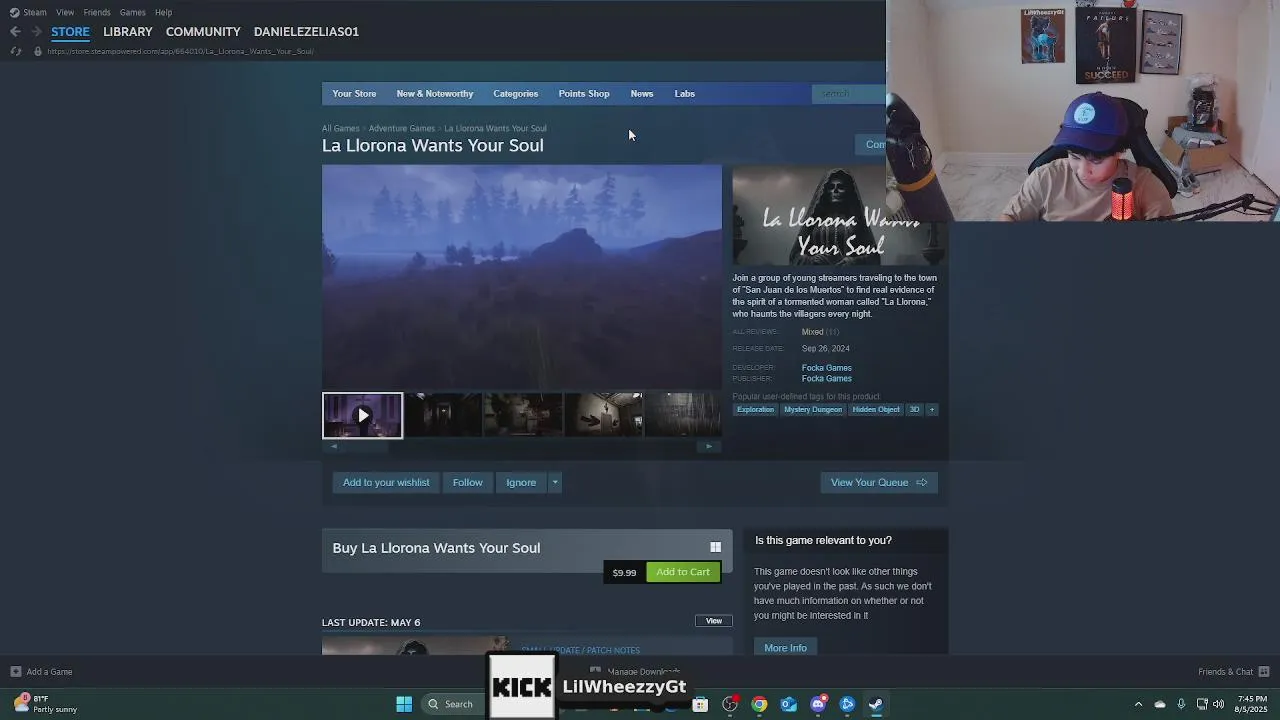Expand more tags with the plus button
This screenshot has width=1280, height=720.
932,410
